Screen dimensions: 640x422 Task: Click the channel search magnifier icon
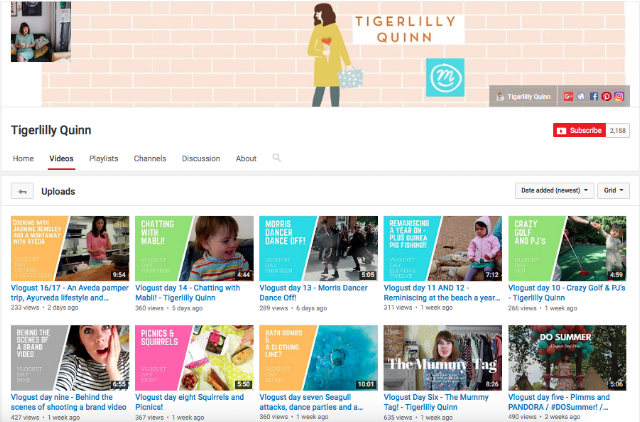coord(276,158)
